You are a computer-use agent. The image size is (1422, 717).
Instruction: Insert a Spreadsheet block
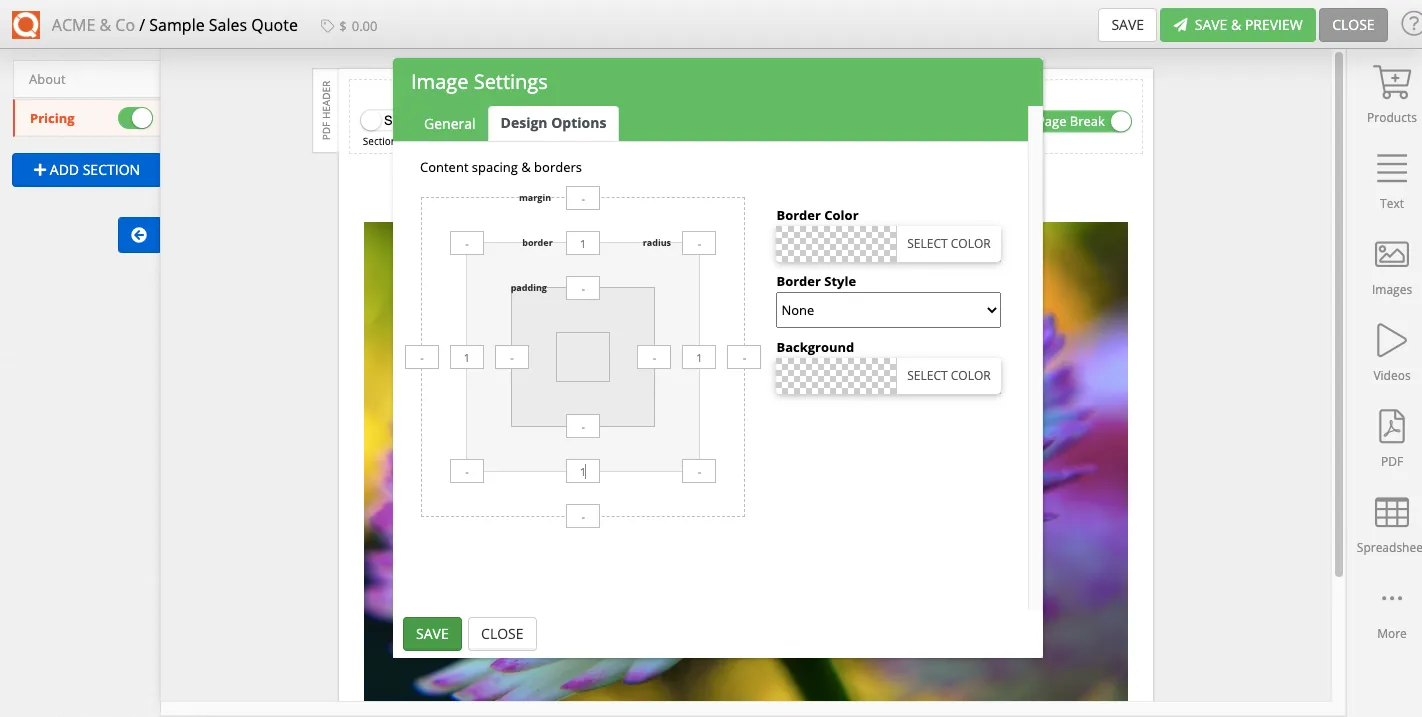tap(1390, 524)
